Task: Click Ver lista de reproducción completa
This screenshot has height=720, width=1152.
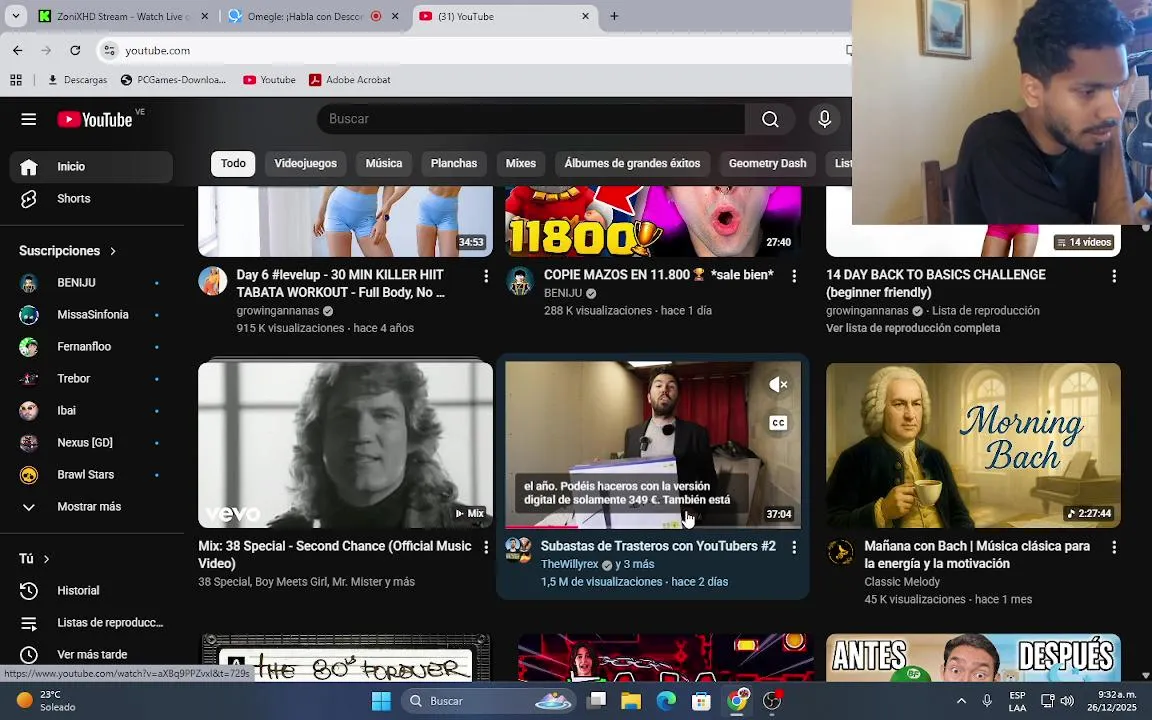Action: point(912,328)
